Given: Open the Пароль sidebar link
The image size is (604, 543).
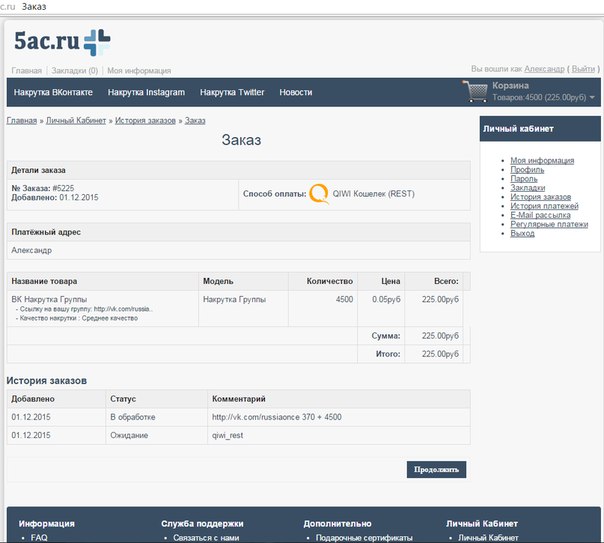Looking at the screenshot, I should pyautogui.click(x=523, y=179).
